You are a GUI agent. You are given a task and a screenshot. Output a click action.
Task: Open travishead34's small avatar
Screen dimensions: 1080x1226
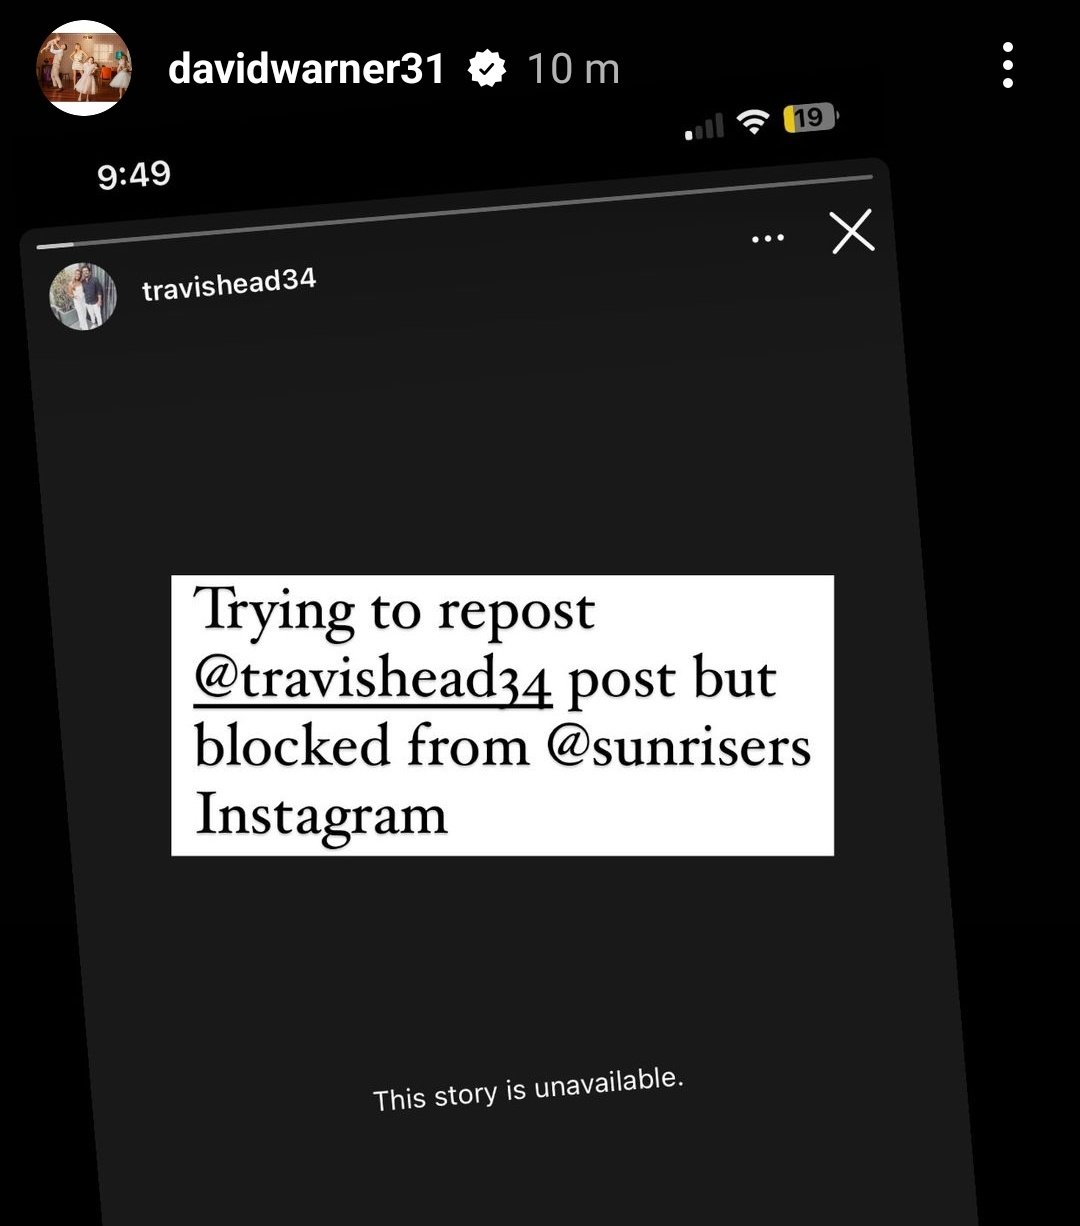[x=83, y=296]
